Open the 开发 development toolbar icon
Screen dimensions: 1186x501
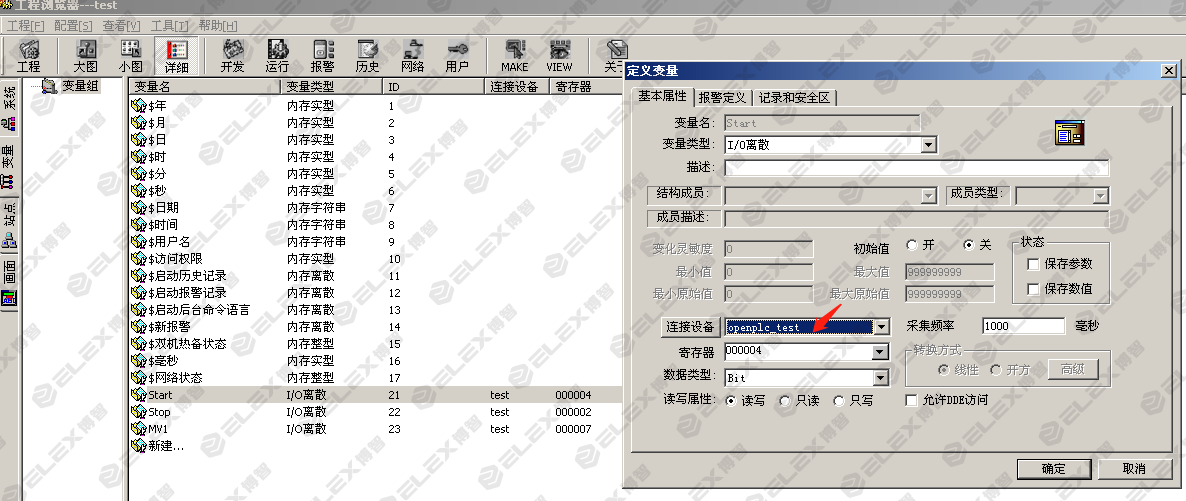(x=232, y=56)
